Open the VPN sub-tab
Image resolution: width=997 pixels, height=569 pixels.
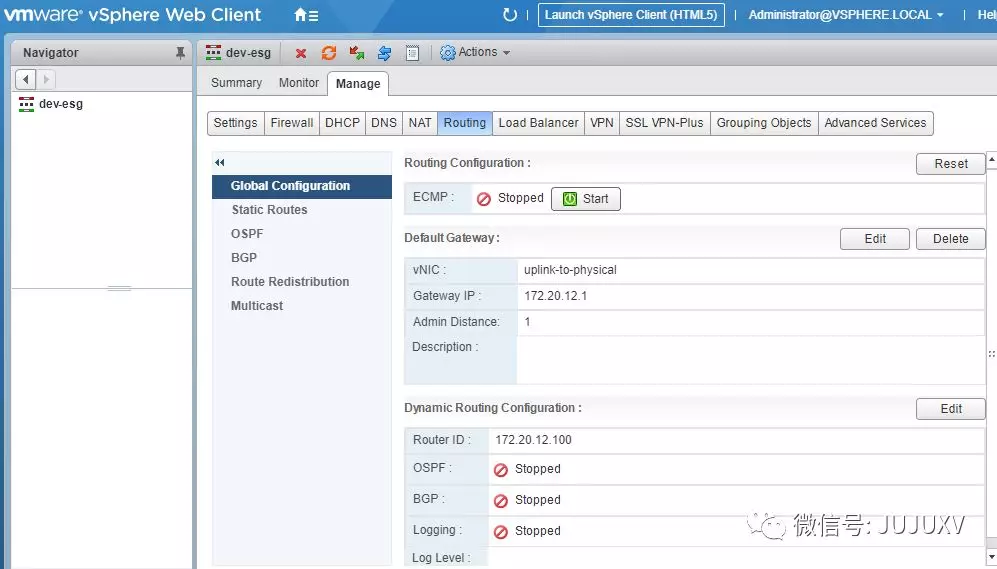[602, 123]
